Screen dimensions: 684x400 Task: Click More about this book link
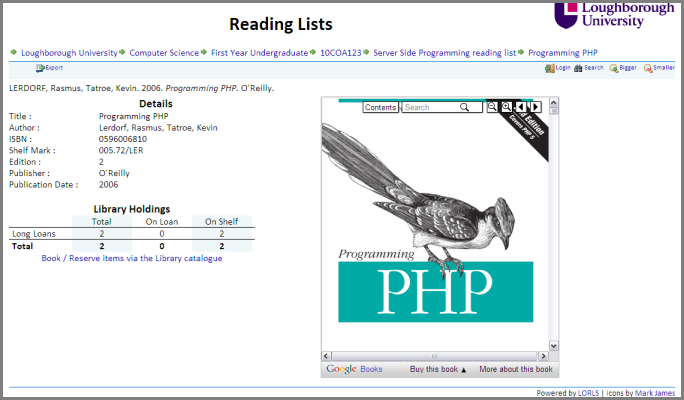pos(515,369)
